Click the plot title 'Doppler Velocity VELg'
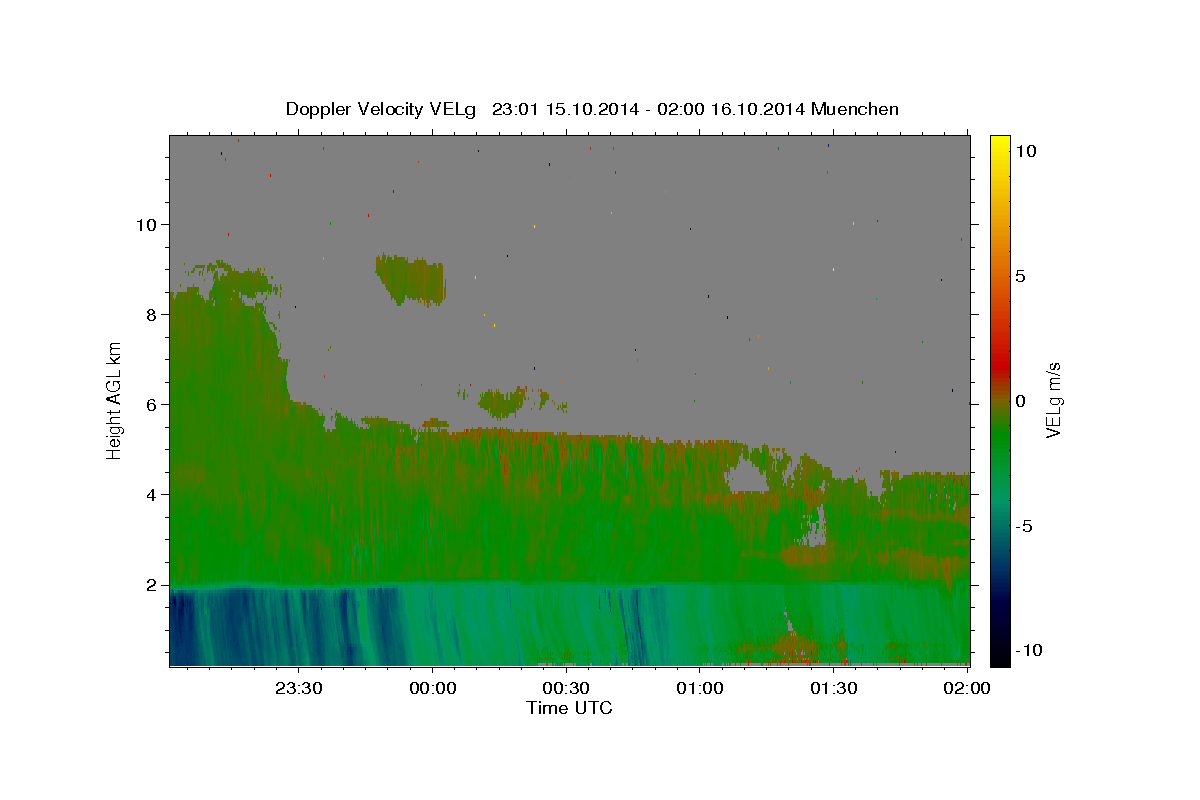 381,109
